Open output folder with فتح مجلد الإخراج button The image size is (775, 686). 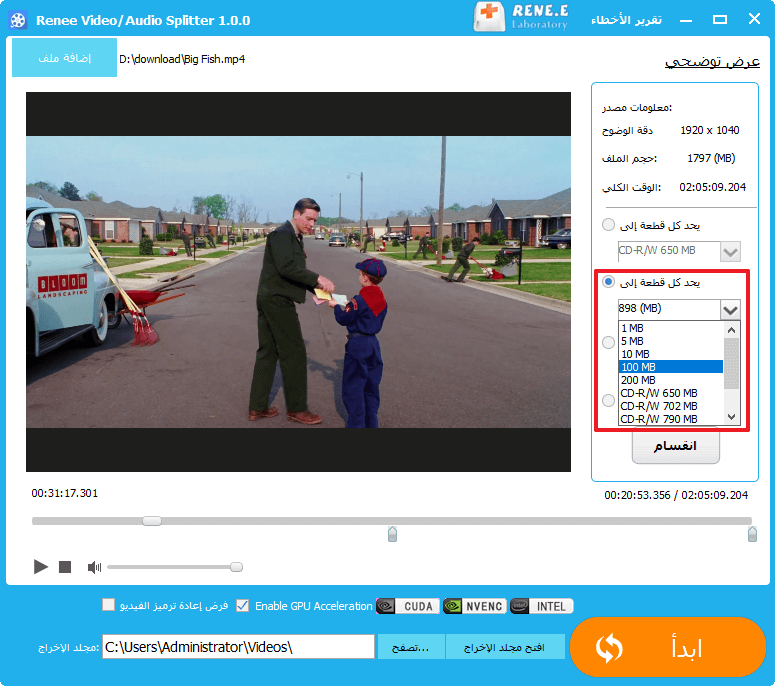tap(505, 647)
